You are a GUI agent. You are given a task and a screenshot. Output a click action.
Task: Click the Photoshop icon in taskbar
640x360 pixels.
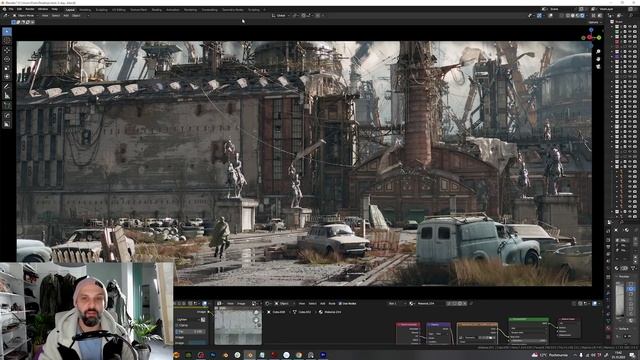[213, 355]
